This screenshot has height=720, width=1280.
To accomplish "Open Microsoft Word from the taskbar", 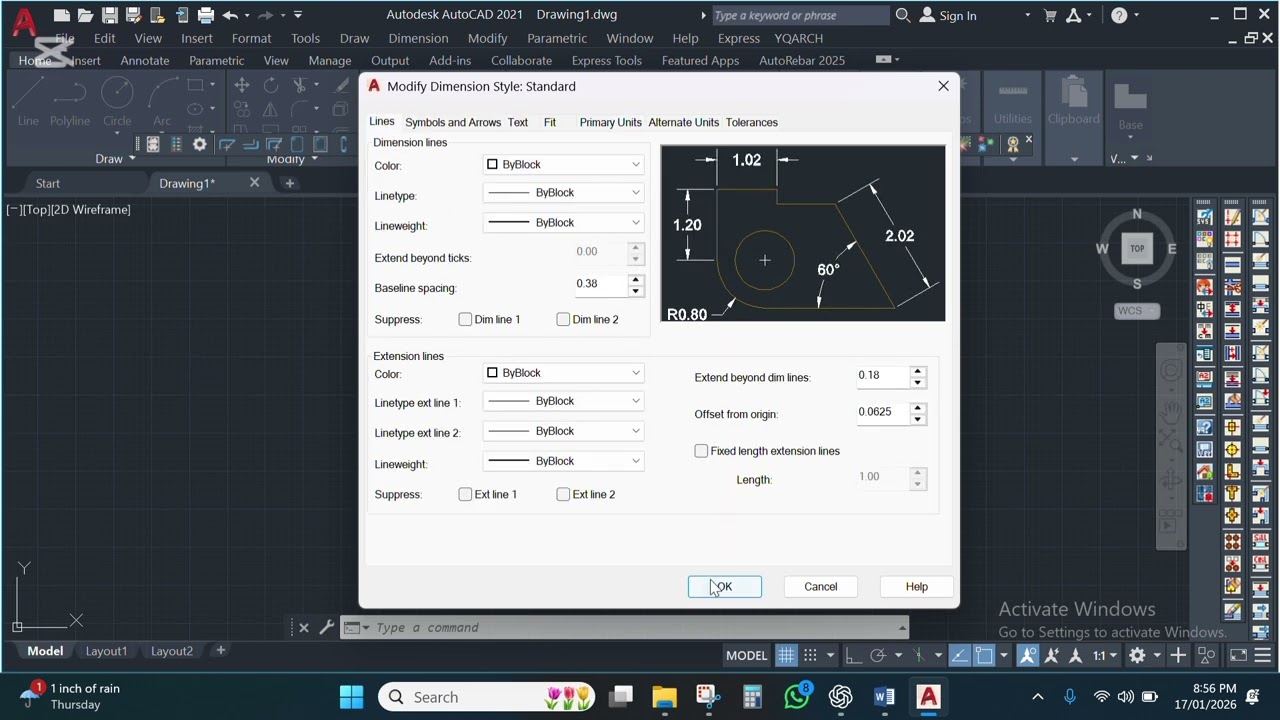I will (884, 697).
